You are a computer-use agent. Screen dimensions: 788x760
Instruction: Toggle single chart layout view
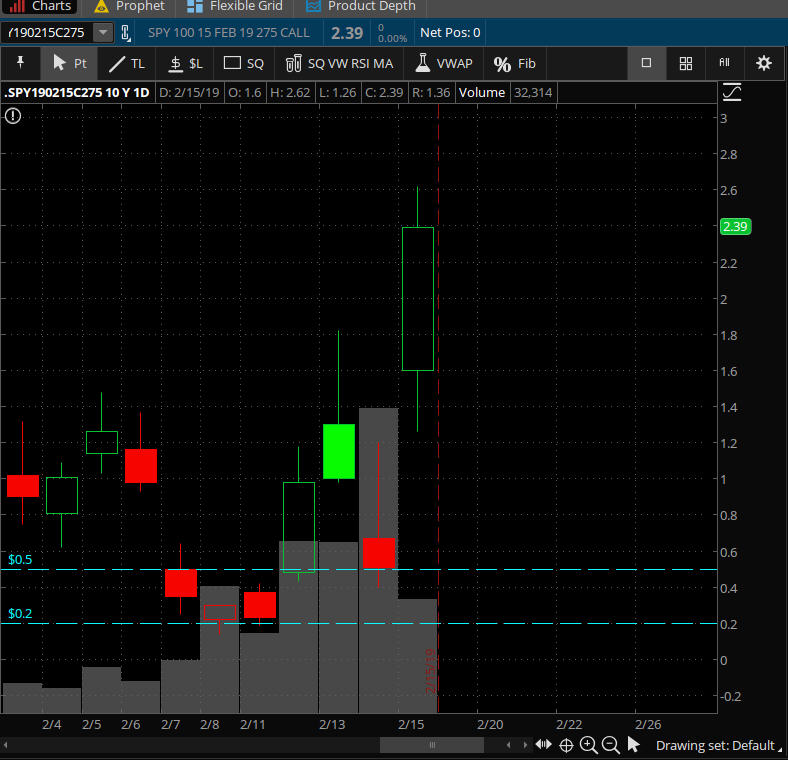click(646, 63)
